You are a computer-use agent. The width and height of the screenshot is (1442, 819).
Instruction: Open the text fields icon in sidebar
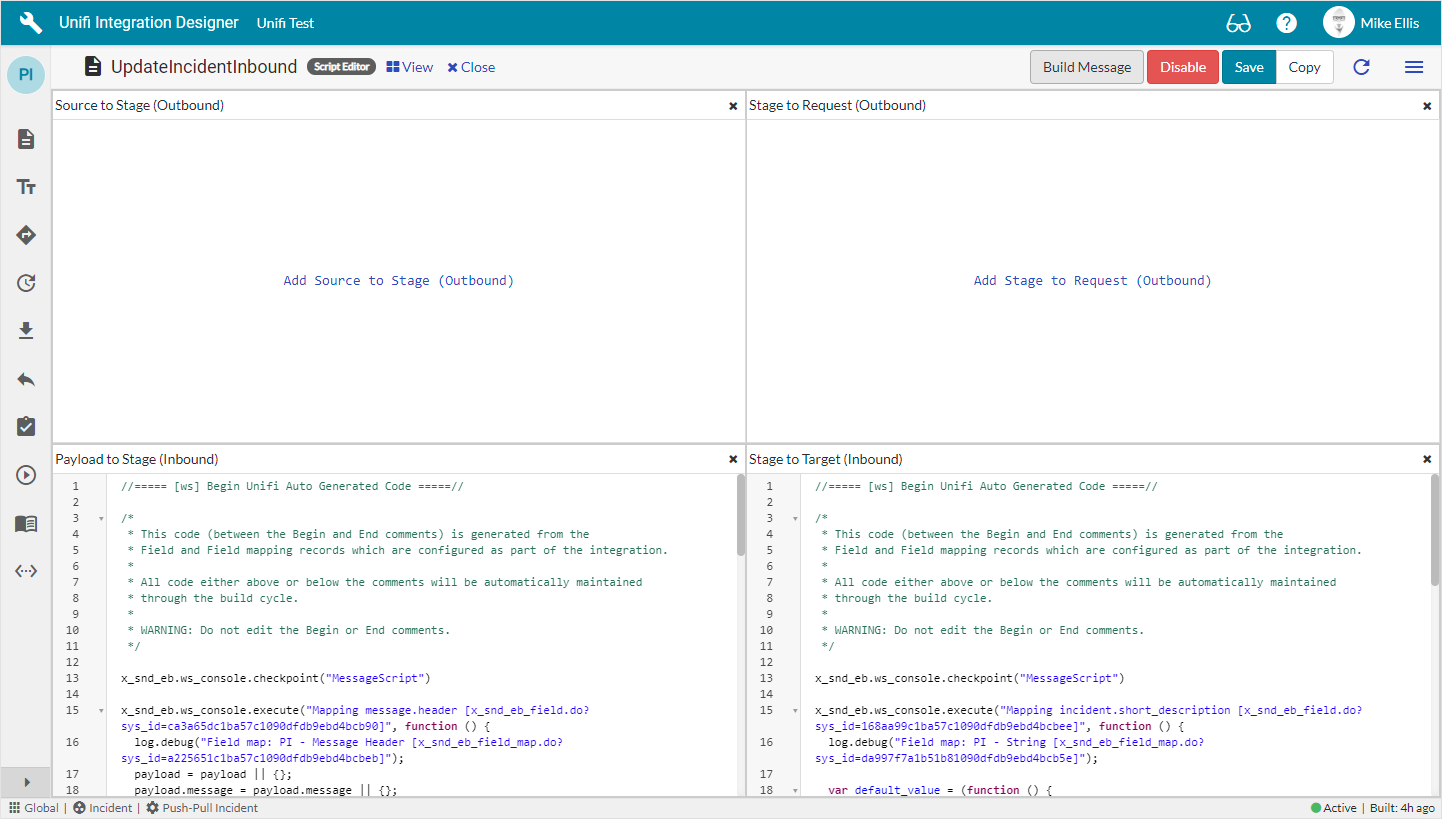pos(27,187)
